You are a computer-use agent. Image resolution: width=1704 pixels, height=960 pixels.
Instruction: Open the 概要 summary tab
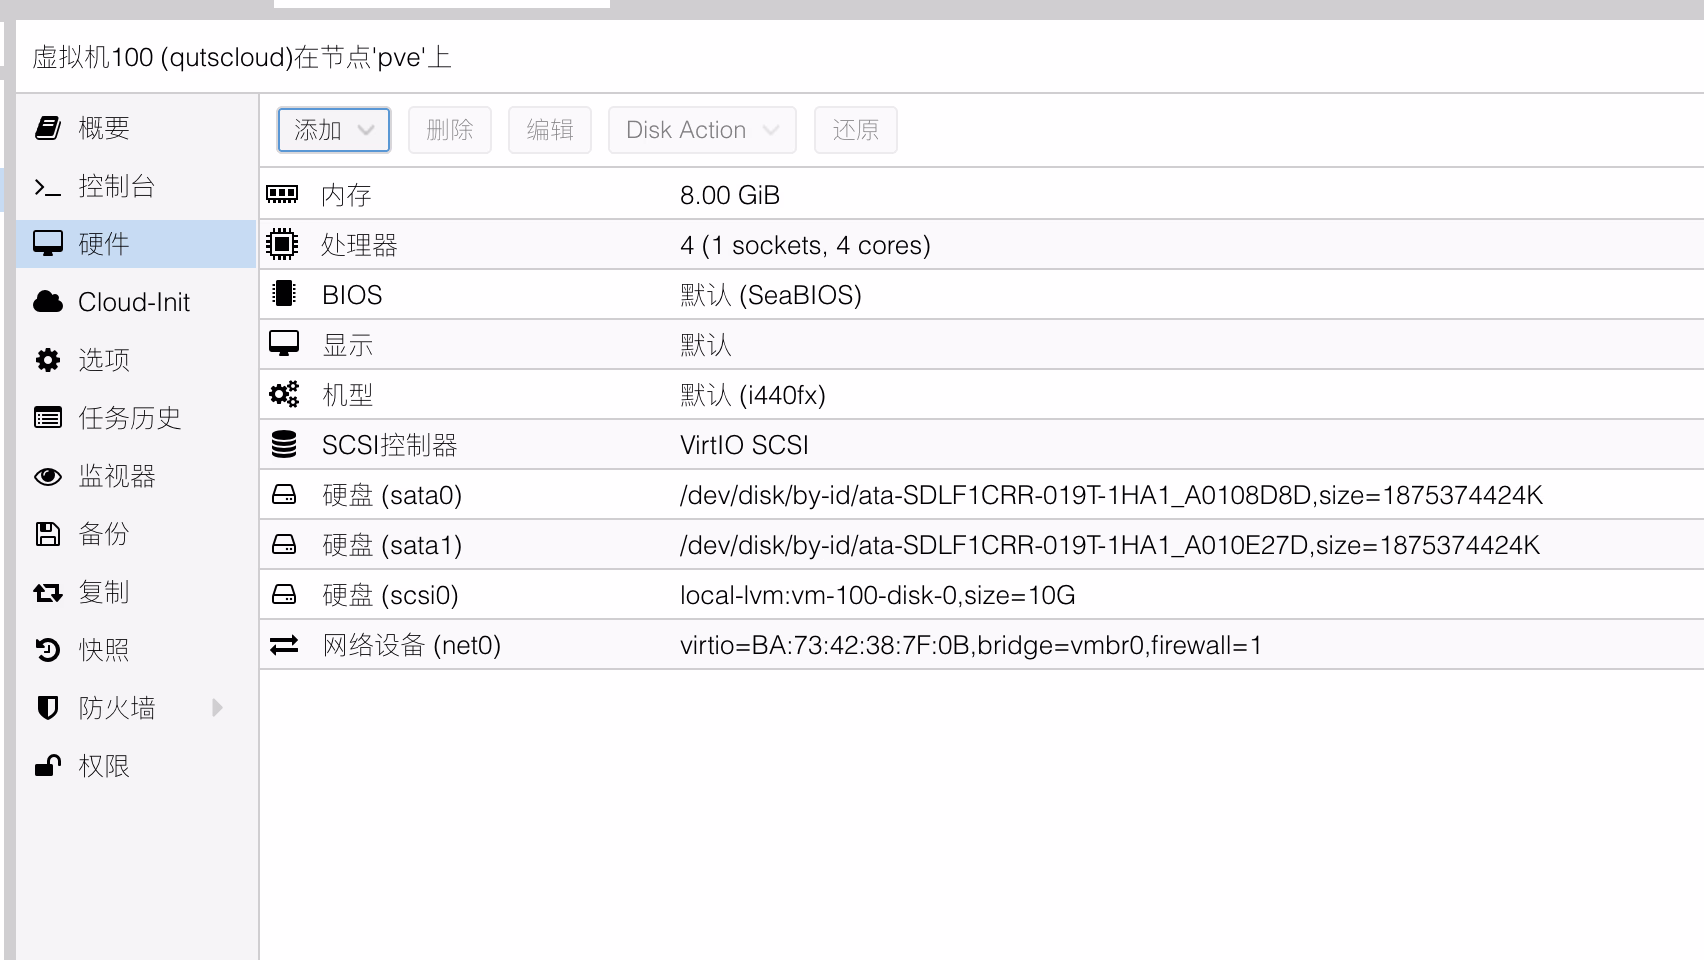click(x=104, y=128)
